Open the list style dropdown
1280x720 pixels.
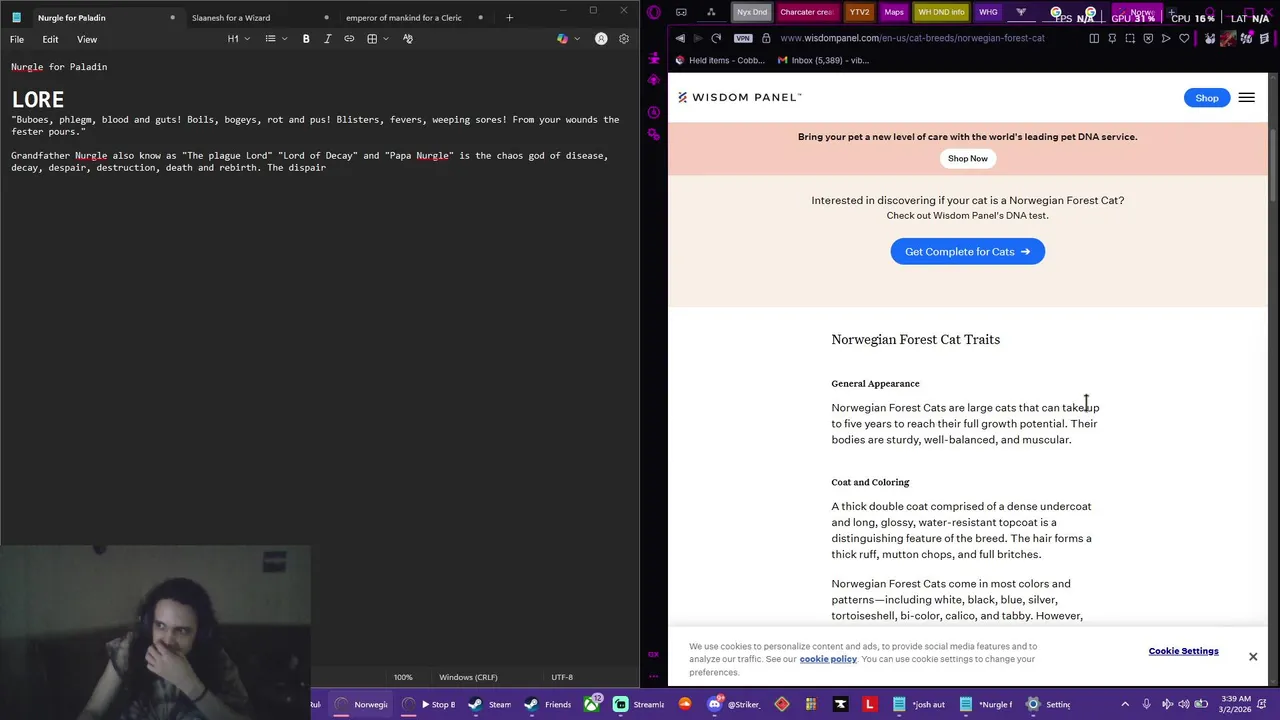pos(276,39)
